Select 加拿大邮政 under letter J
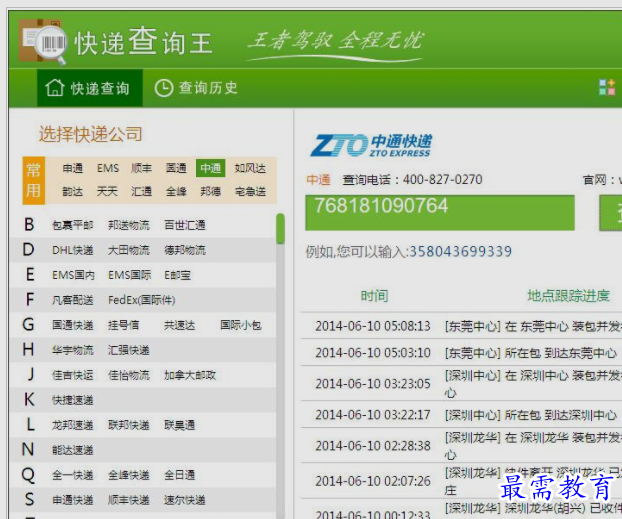The height and width of the screenshot is (519, 622). click(190, 375)
